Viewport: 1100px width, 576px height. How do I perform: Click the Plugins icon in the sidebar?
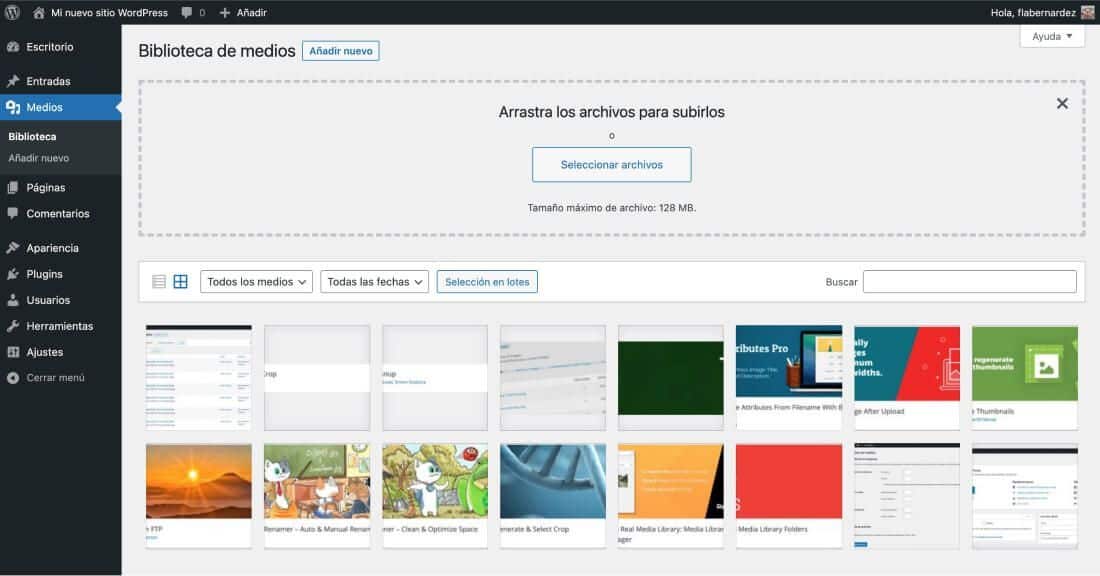coord(13,273)
